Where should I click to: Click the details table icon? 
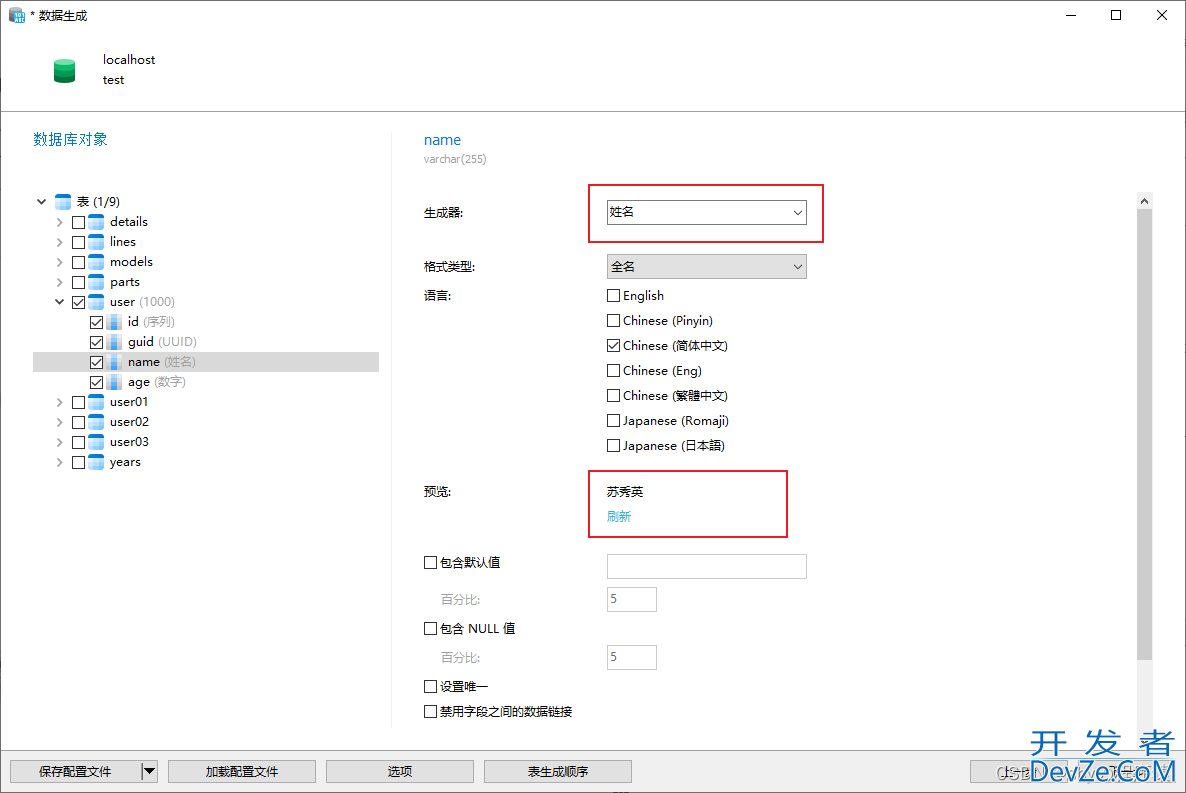96,222
